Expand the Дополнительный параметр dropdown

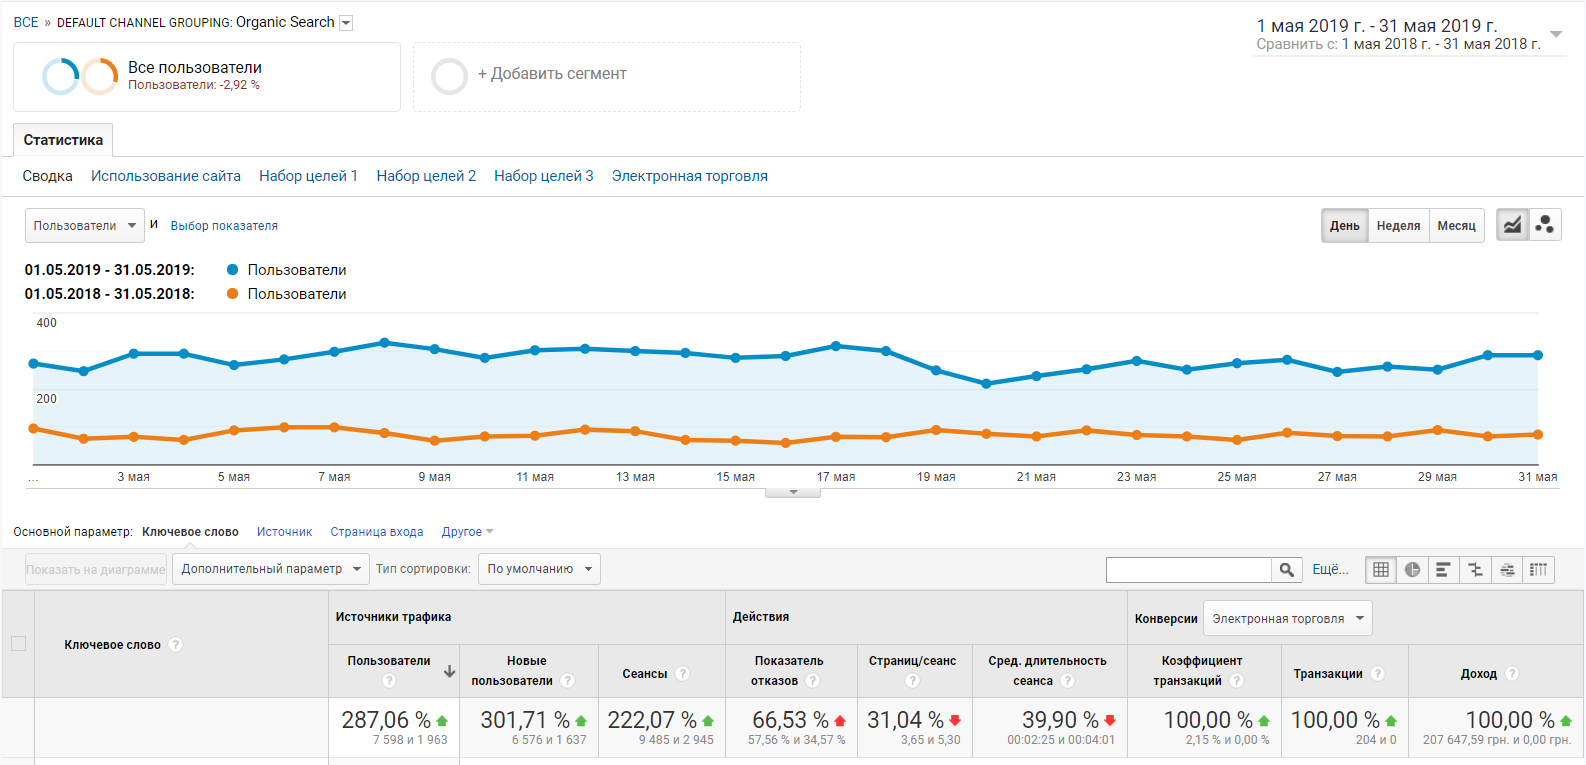pyautogui.click(x=270, y=569)
